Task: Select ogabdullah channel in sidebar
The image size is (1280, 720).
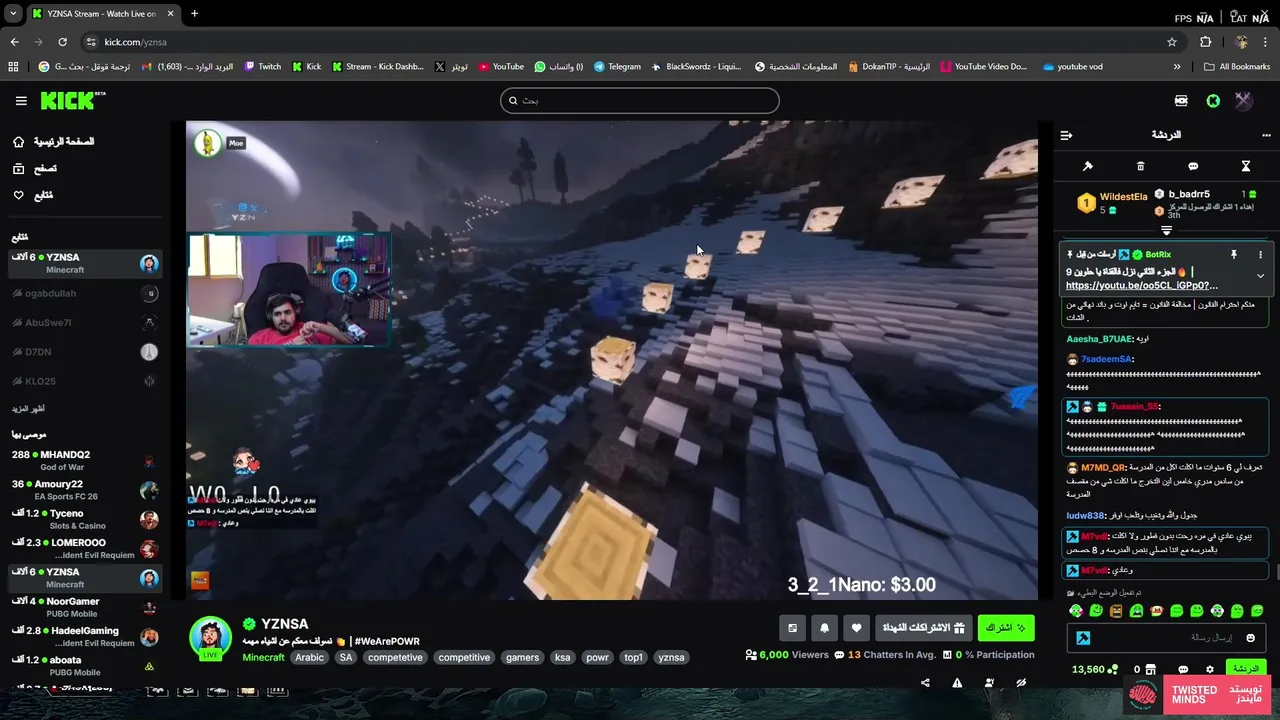Action: click(85, 293)
